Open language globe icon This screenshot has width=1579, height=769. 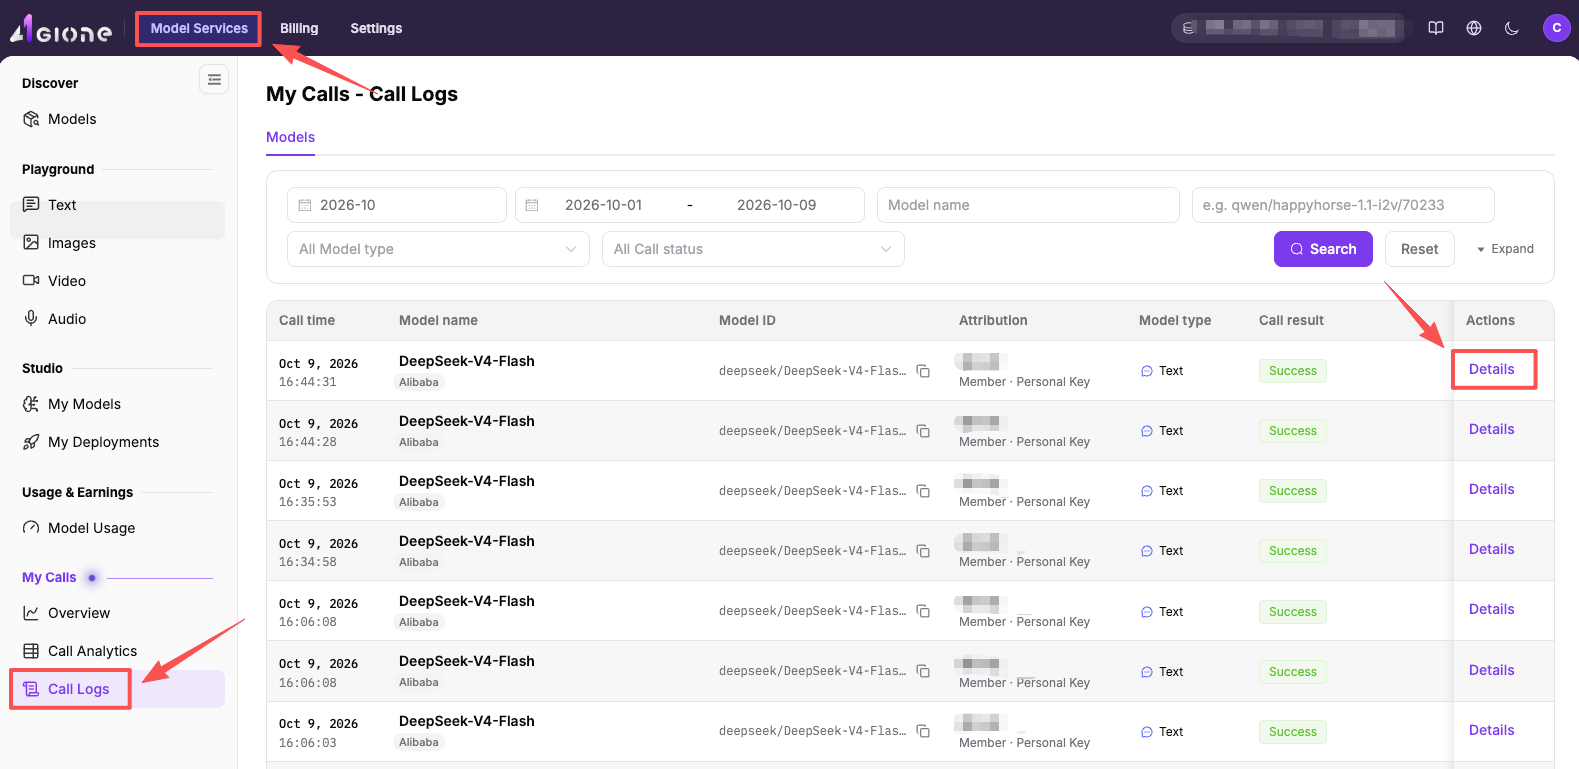pos(1474,28)
